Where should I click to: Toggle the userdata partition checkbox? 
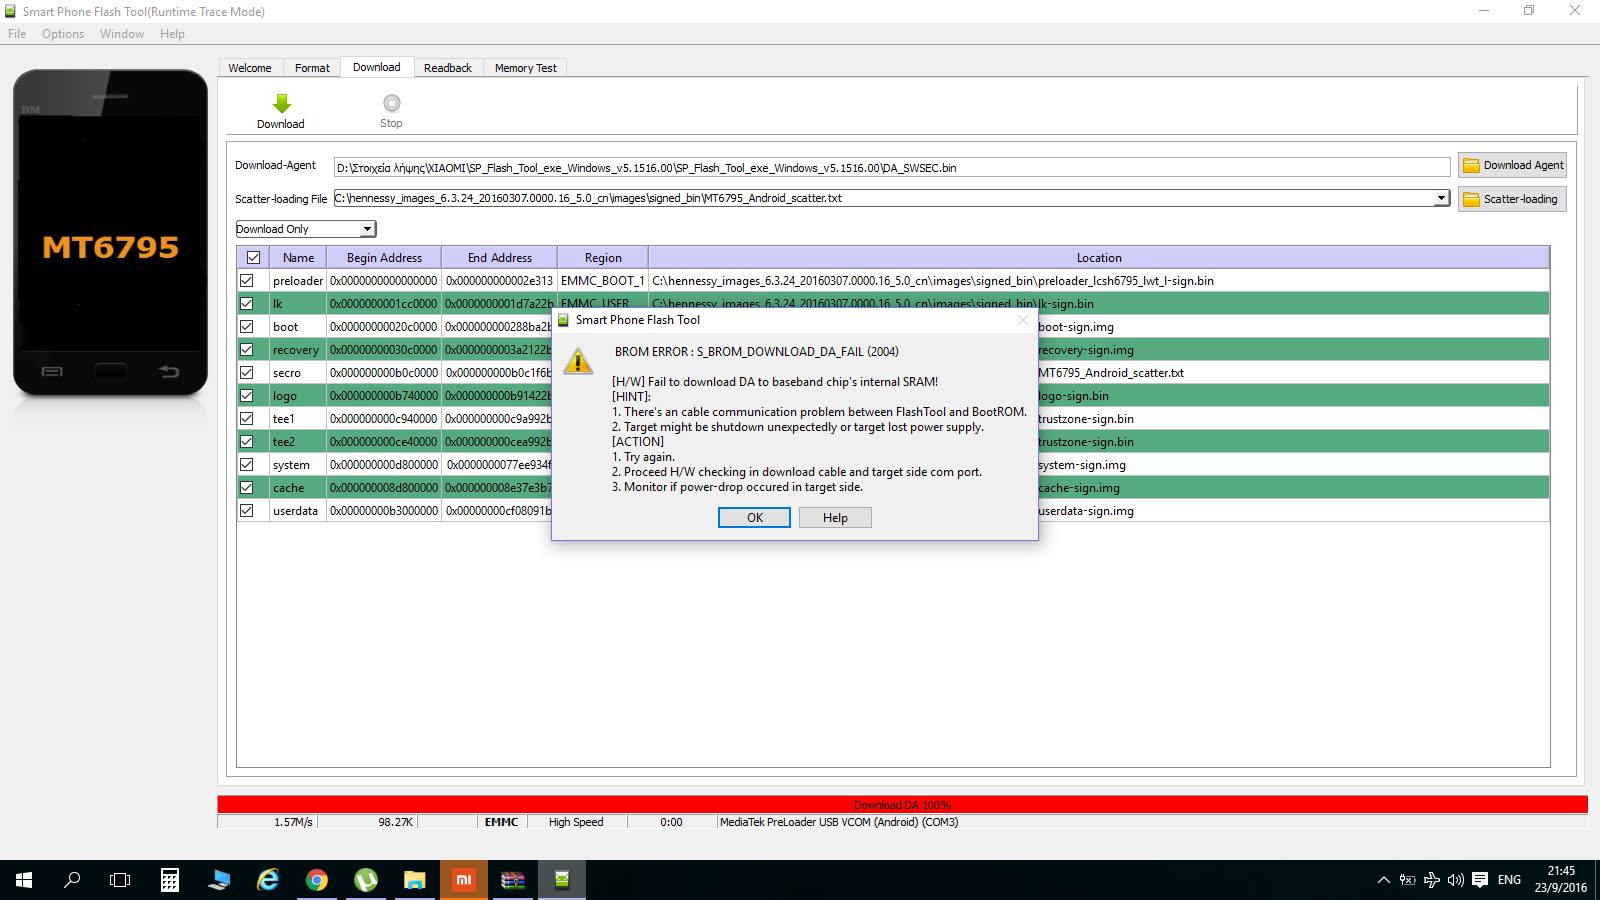coord(247,511)
